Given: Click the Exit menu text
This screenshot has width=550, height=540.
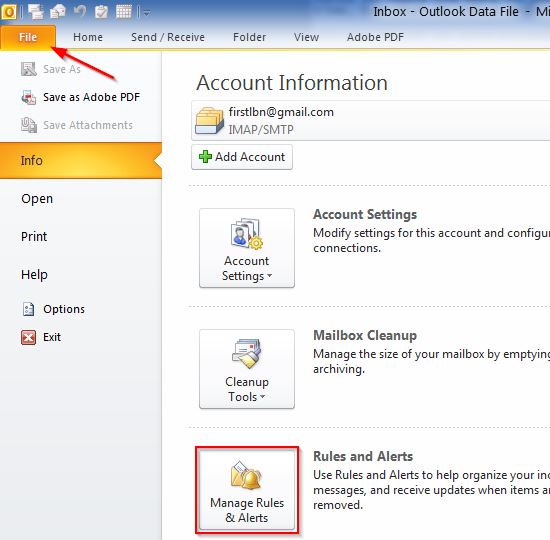Looking at the screenshot, I should click(52, 337).
